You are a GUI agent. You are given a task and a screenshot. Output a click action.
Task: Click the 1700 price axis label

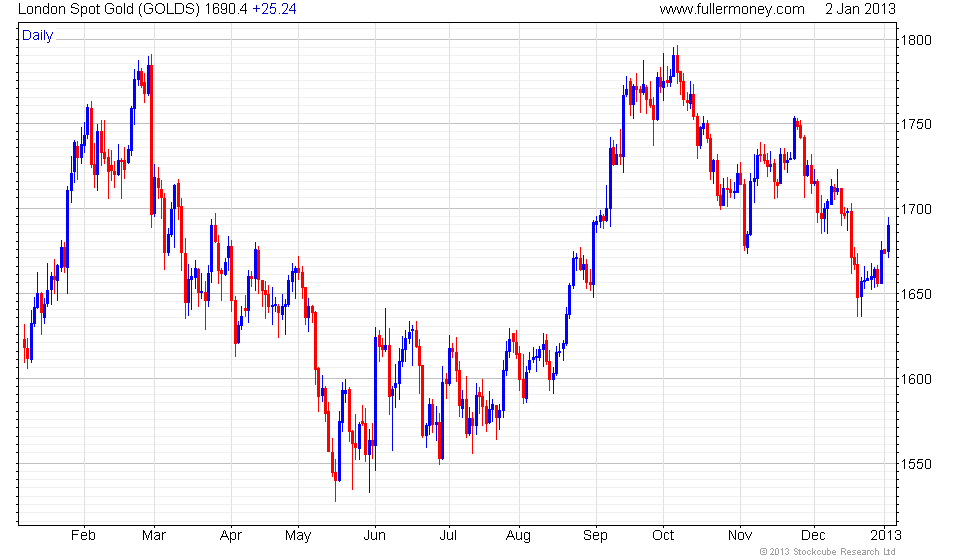tap(916, 209)
